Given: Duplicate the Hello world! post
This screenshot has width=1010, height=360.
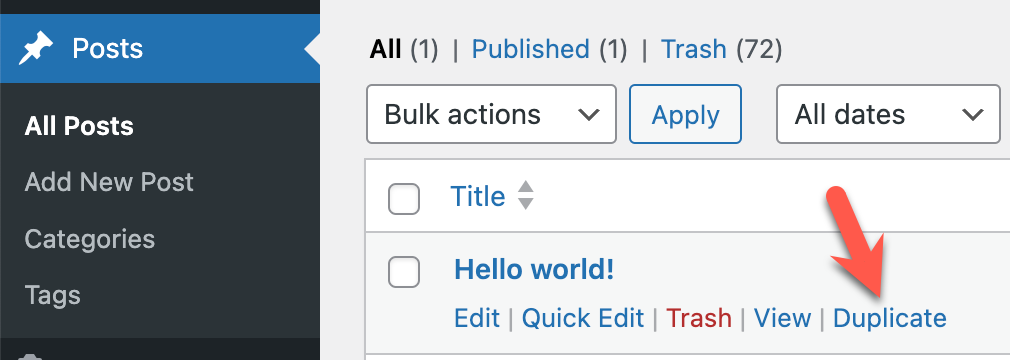Looking at the screenshot, I should [x=890, y=318].
